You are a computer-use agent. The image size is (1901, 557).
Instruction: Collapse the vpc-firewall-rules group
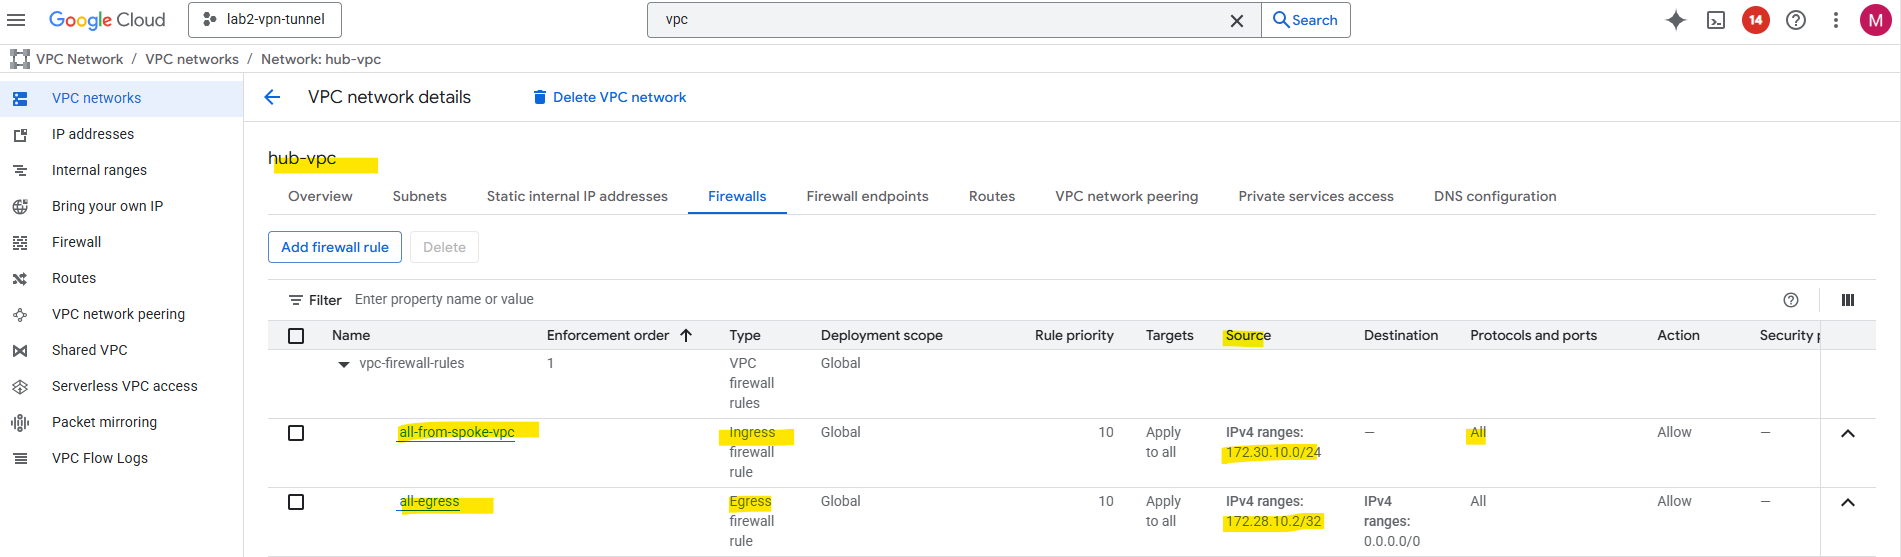(x=344, y=364)
